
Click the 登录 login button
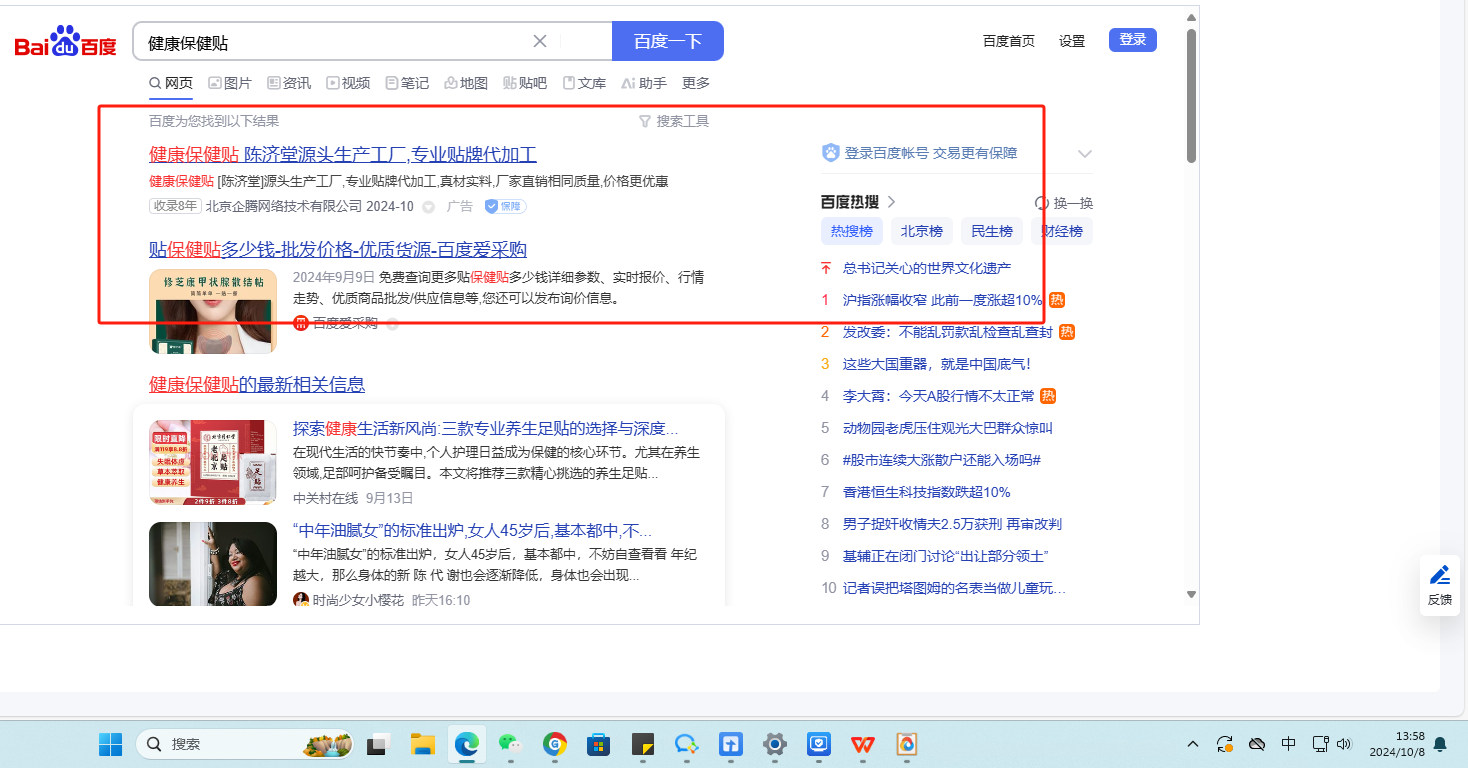click(x=1132, y=40)
